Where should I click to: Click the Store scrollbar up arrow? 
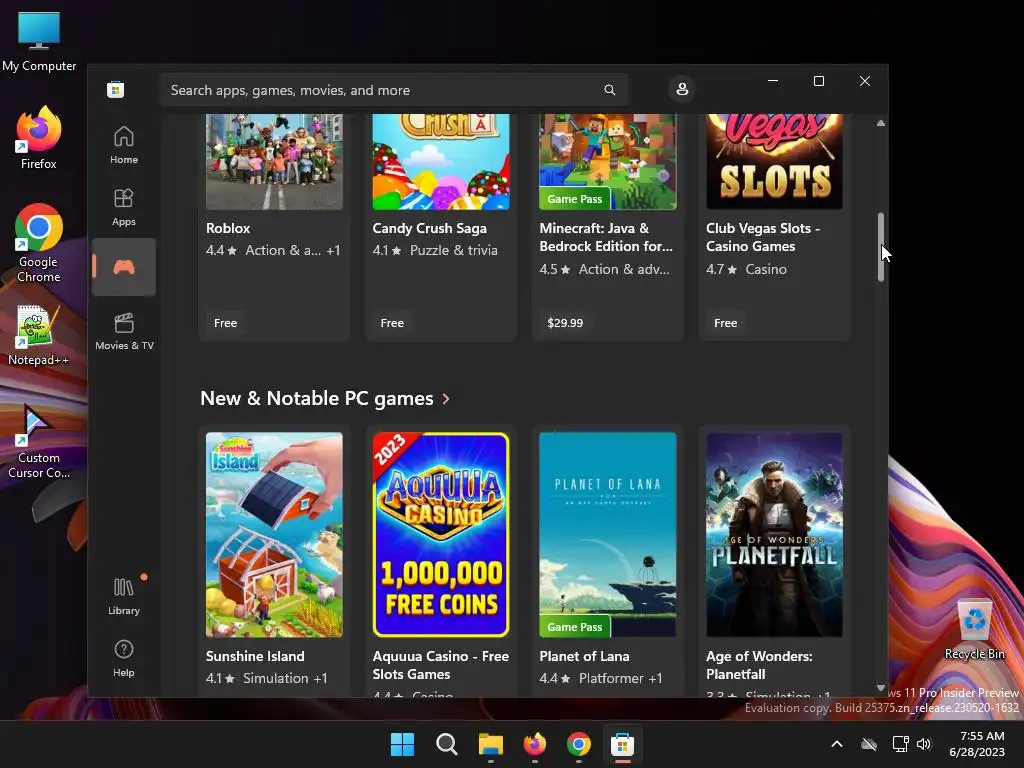pos(880,123)
